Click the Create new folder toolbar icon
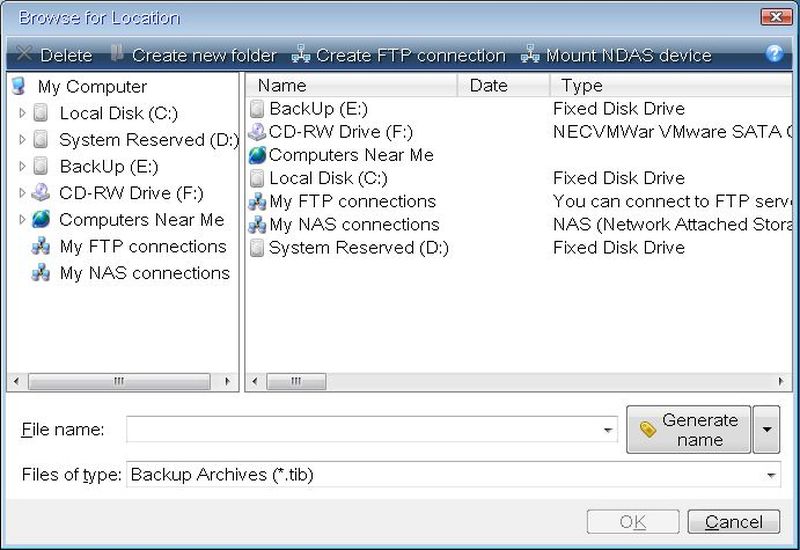800x550 pixels. [118, 54]
